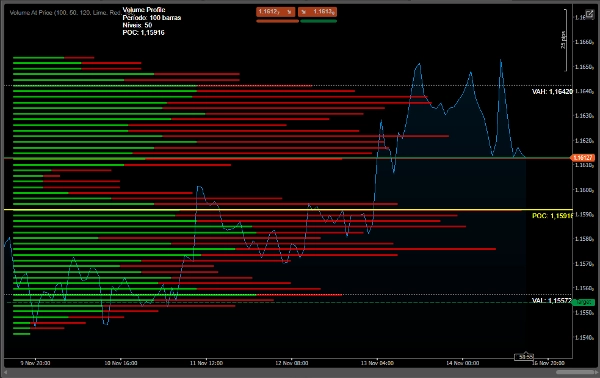This screenshot has width=600, height=378.
Task: Click the green buy sentiment bar
Action: [319, 21]
